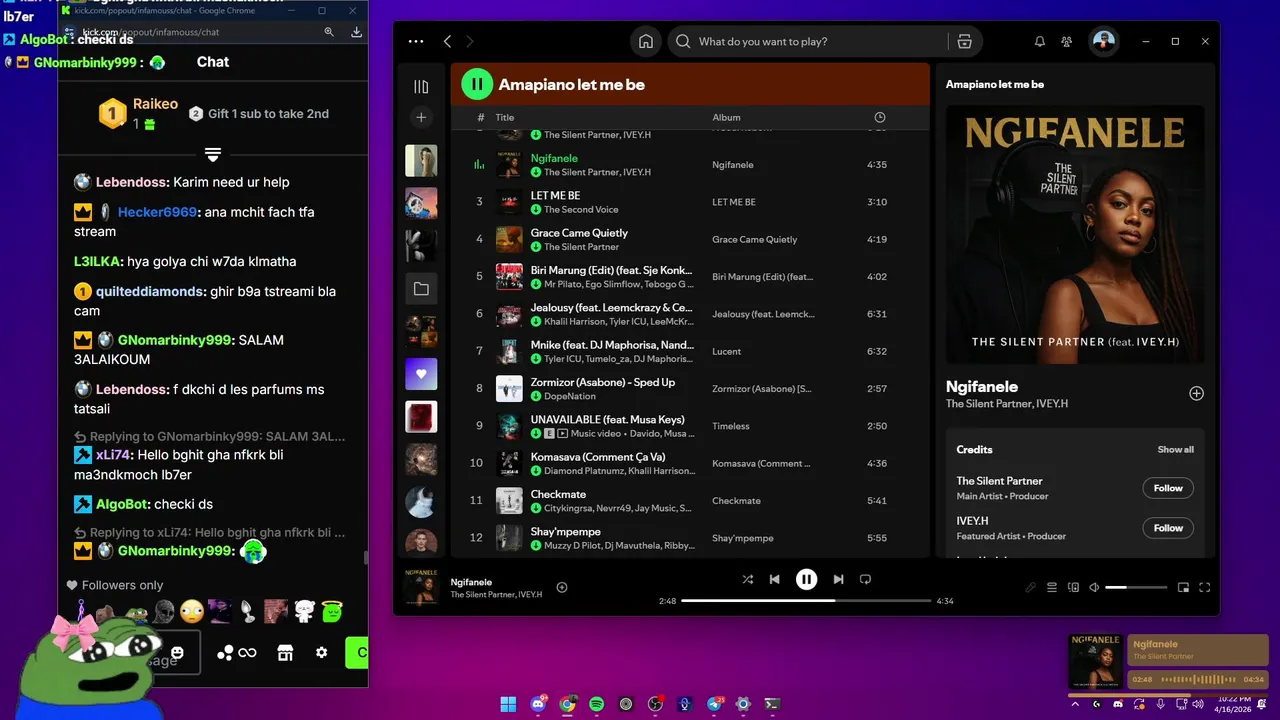
Task: Insert green halo emote in Kick chat
Action: 333,611
